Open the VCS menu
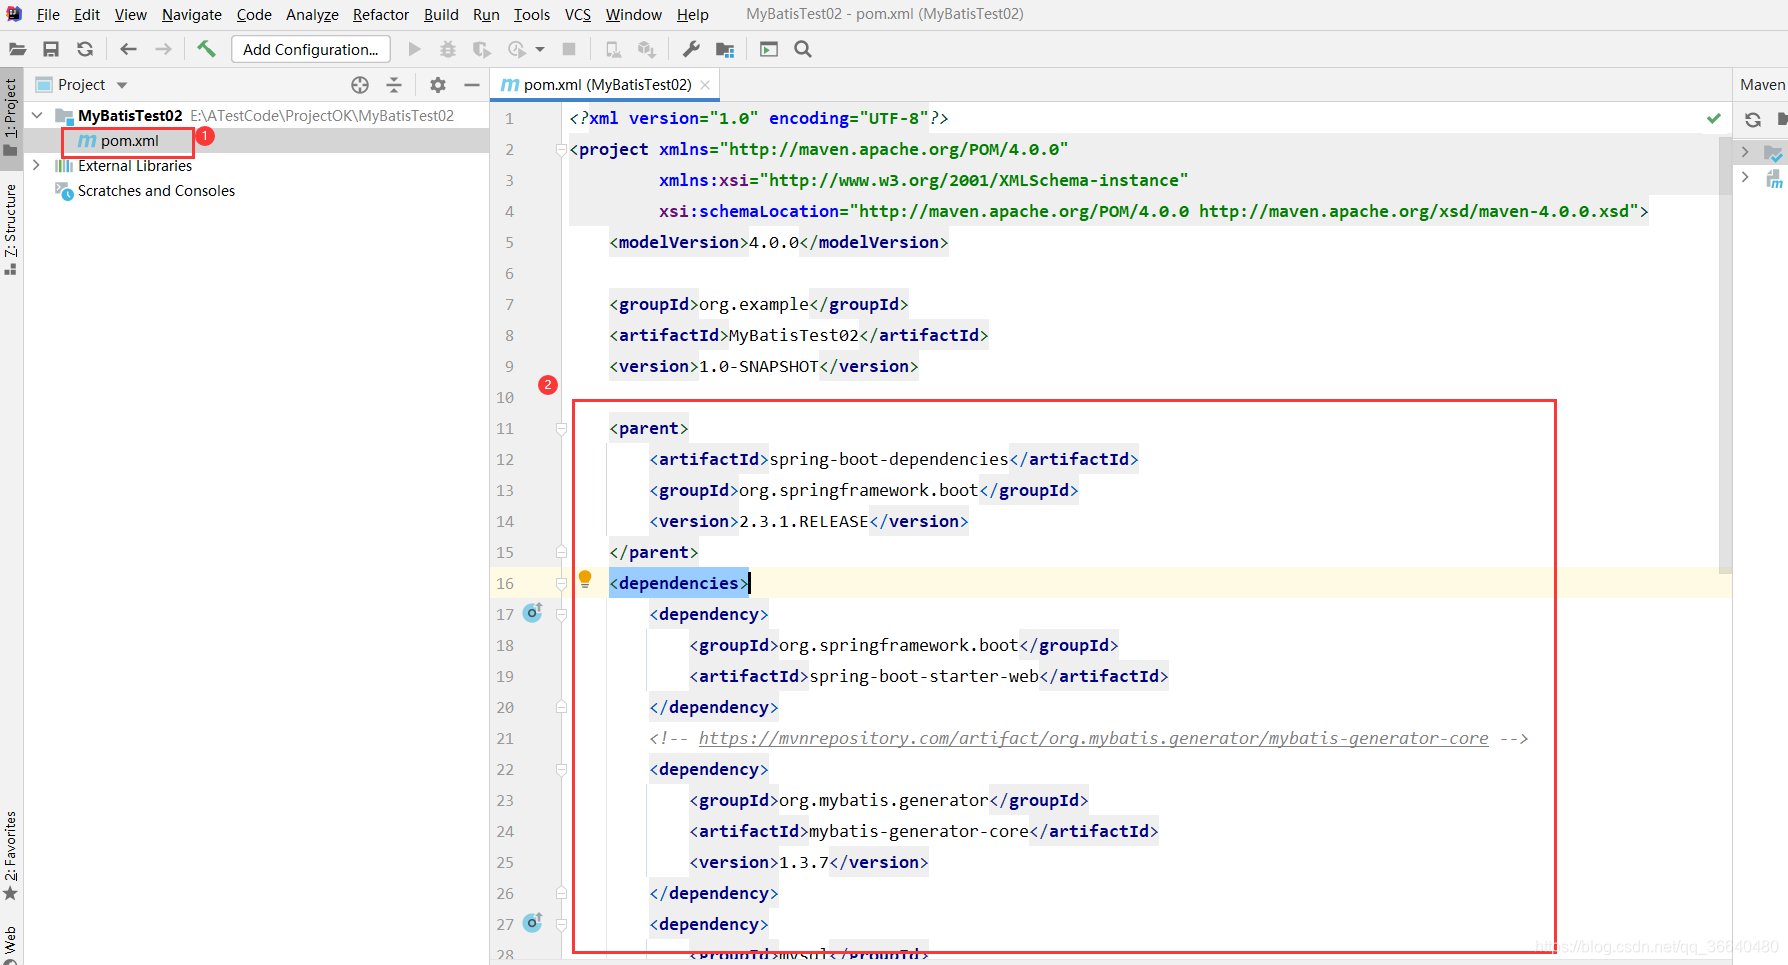 tap(578, 14)
